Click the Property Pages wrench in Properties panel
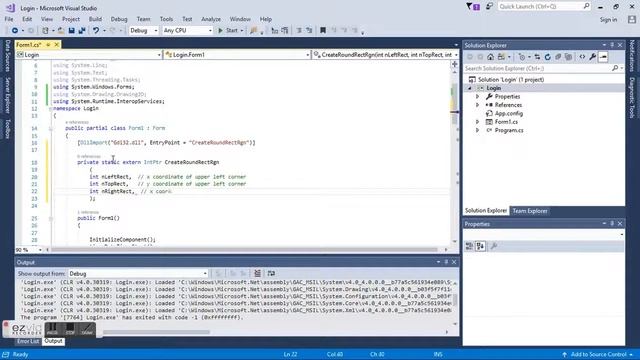 [x=494, y=246]
